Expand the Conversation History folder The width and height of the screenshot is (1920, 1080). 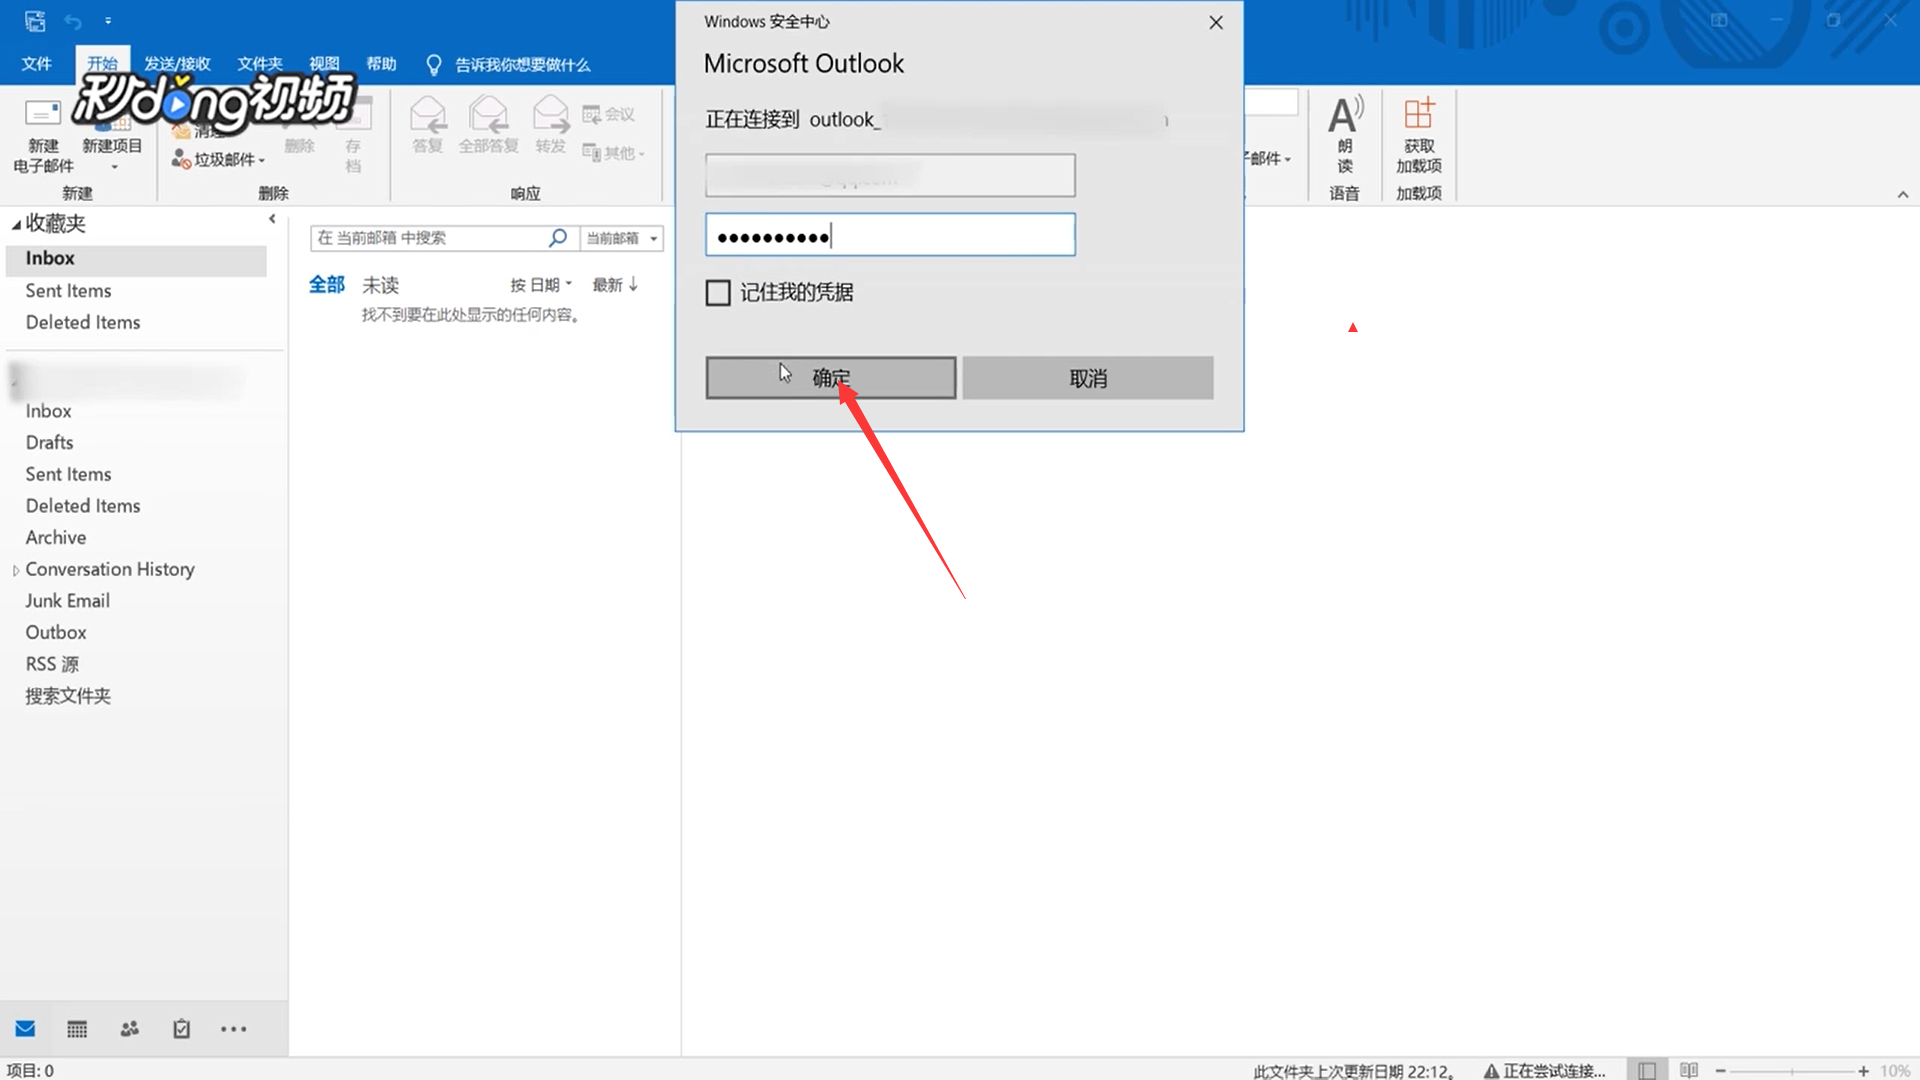click(x=15, y=571)
